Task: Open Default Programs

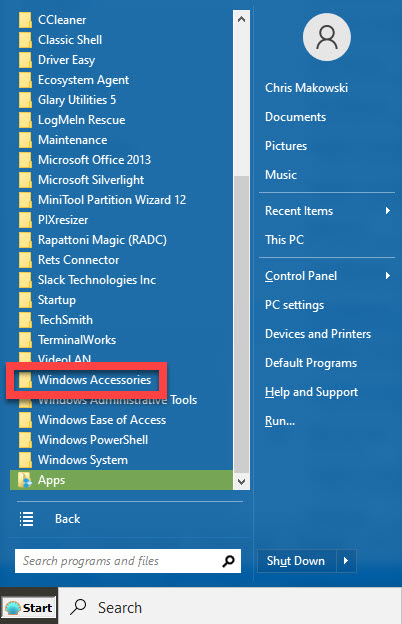Action: (x=311, y=363)
